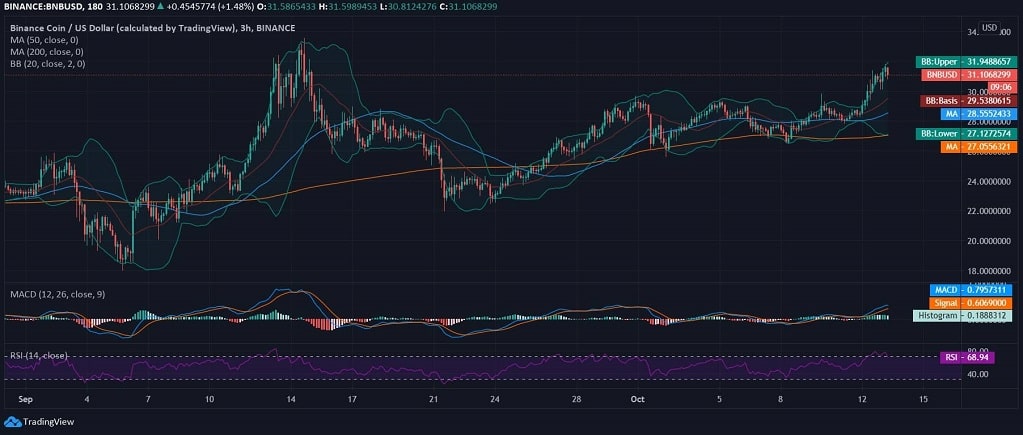Click the 10 date on time axis

click(209, 398)
